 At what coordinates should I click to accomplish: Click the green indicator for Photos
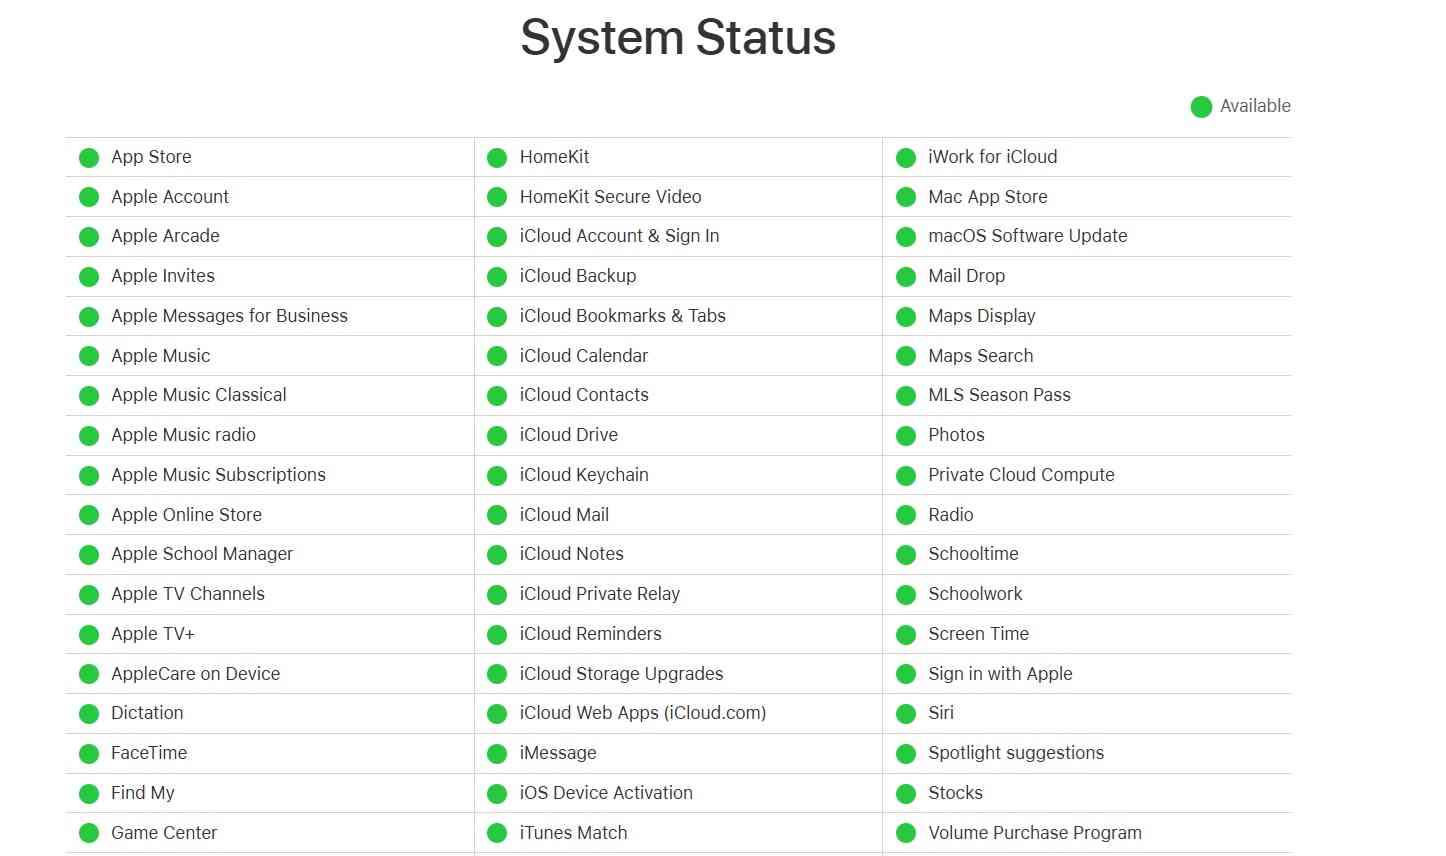point(906,436)
